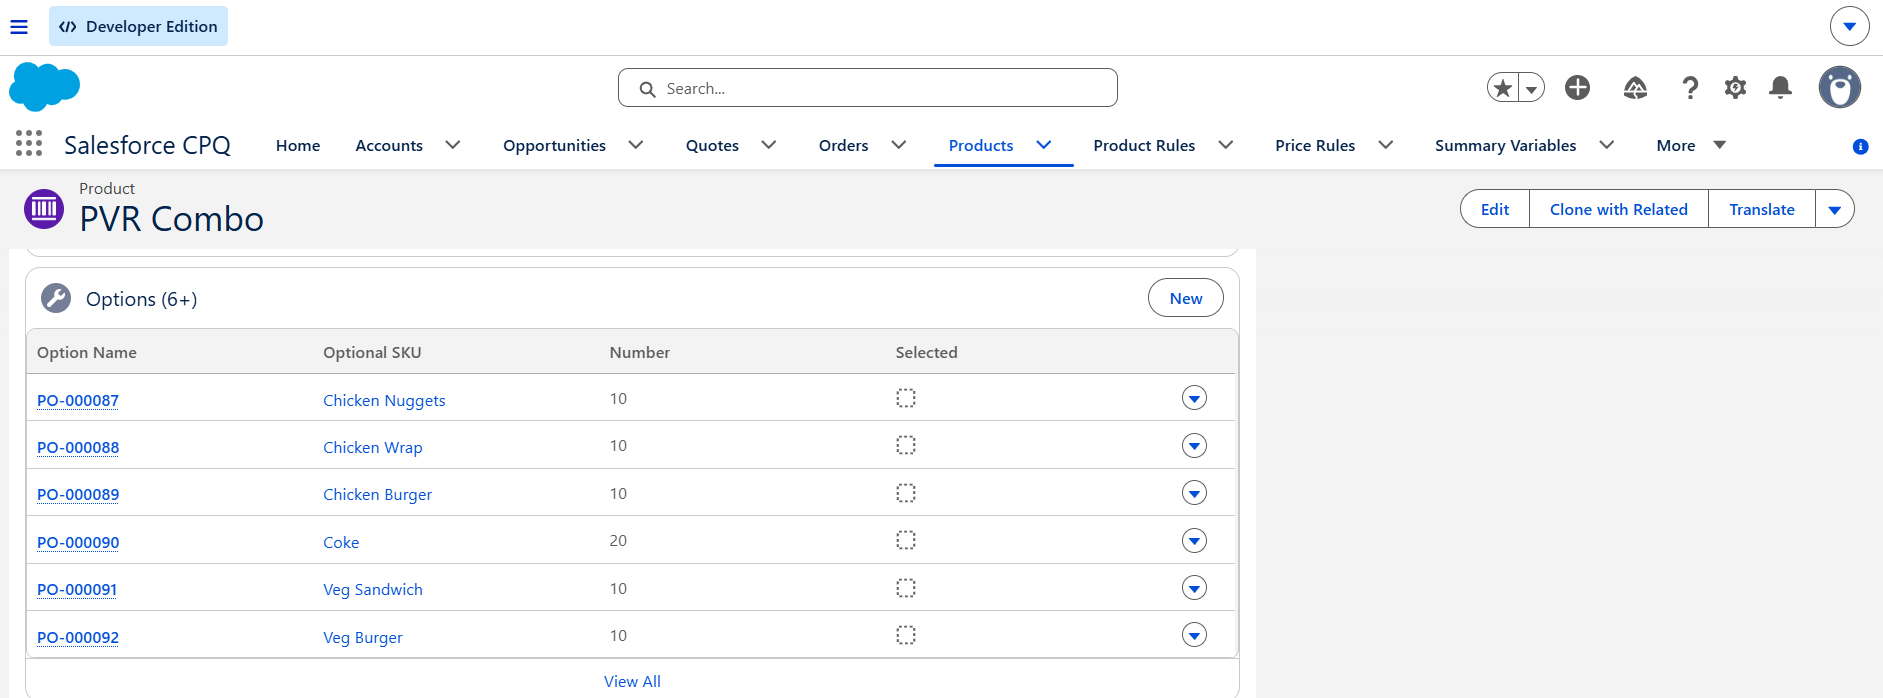The height and width of the screenshot is (698, 1883).
Task: Click the Favorites star icon
Action: 1503,88
